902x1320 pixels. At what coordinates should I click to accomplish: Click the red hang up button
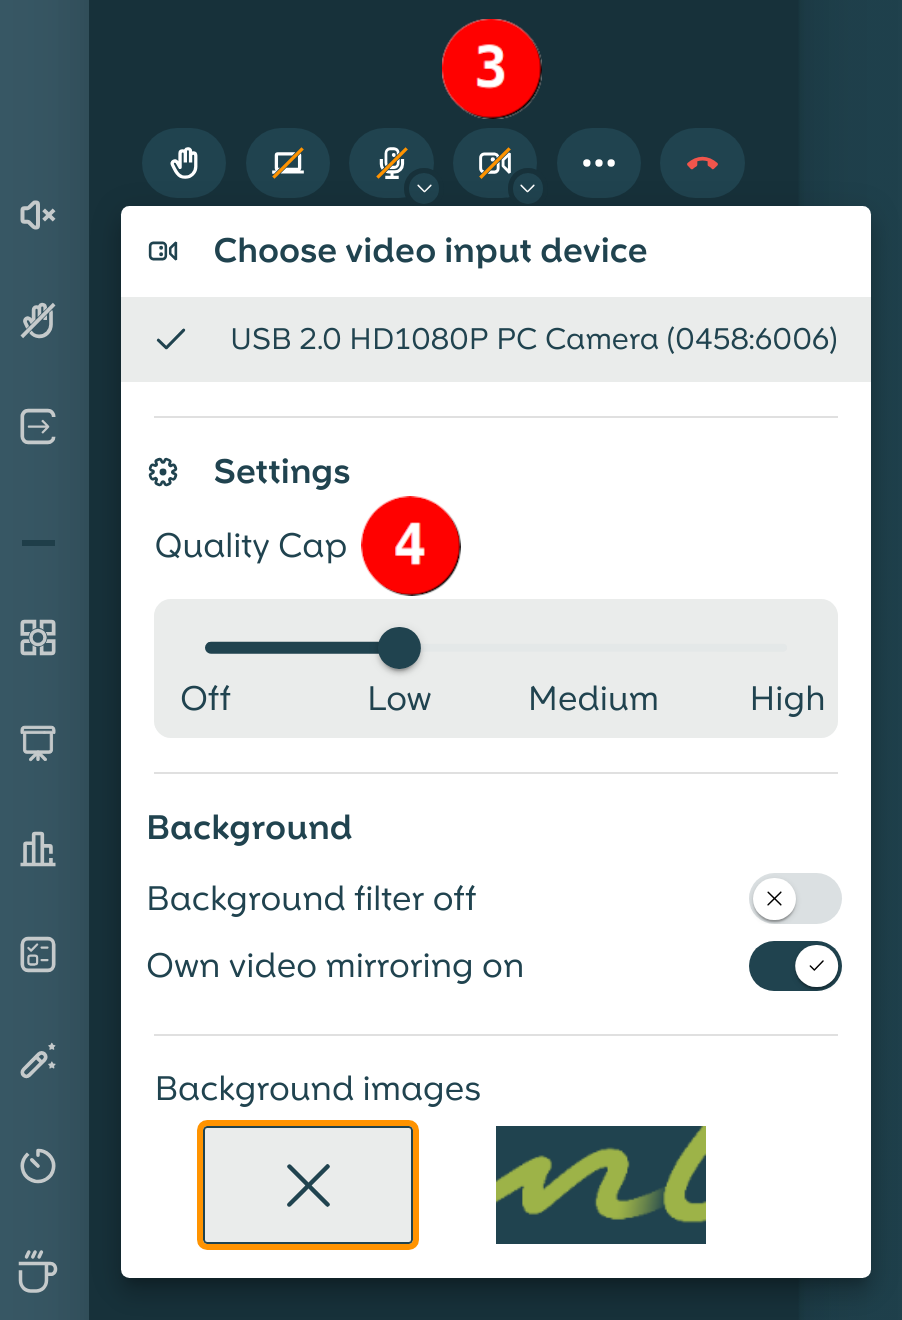(702, 163)
